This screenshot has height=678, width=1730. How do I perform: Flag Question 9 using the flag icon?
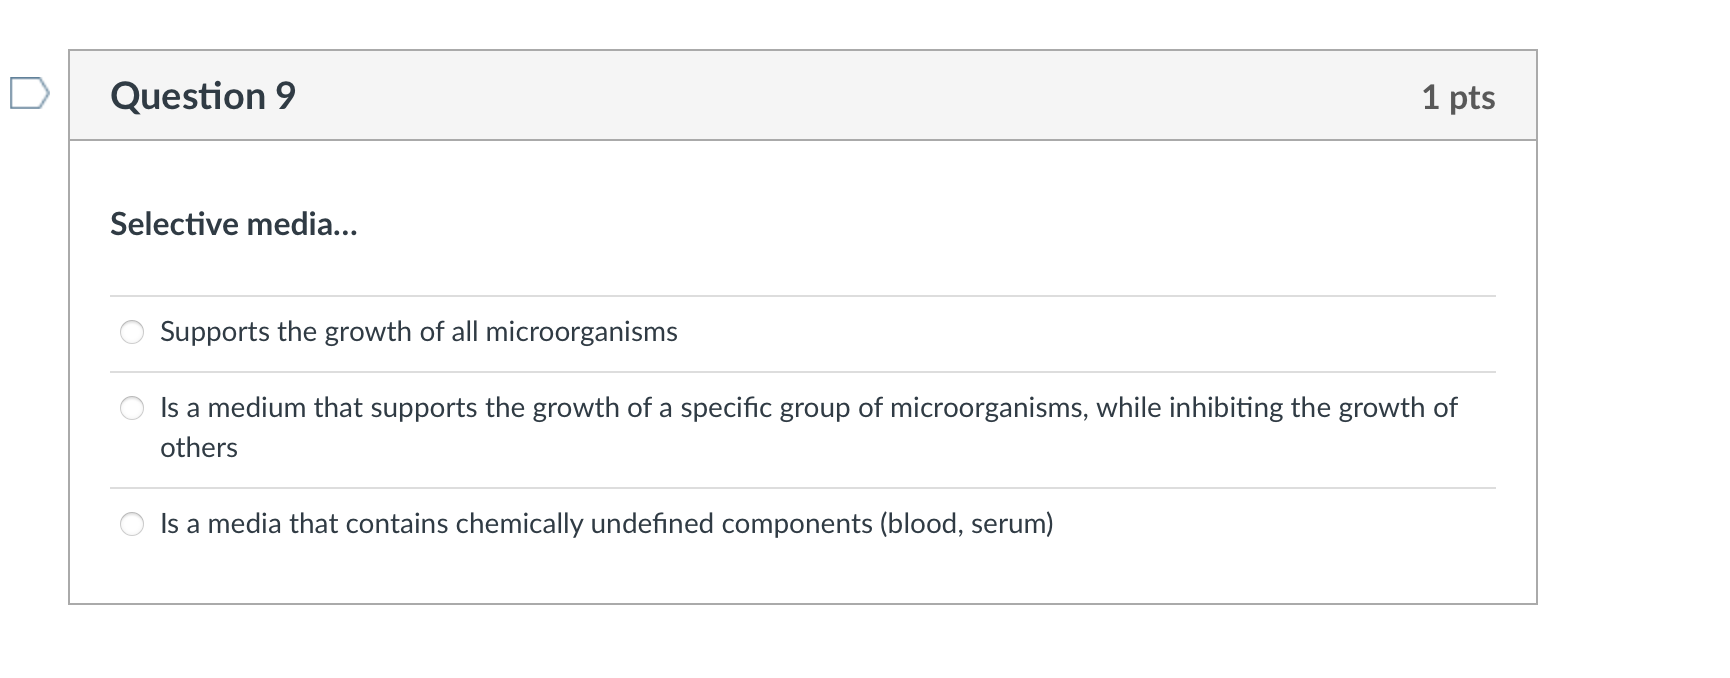pyautogui.click(x=29, y=93)
